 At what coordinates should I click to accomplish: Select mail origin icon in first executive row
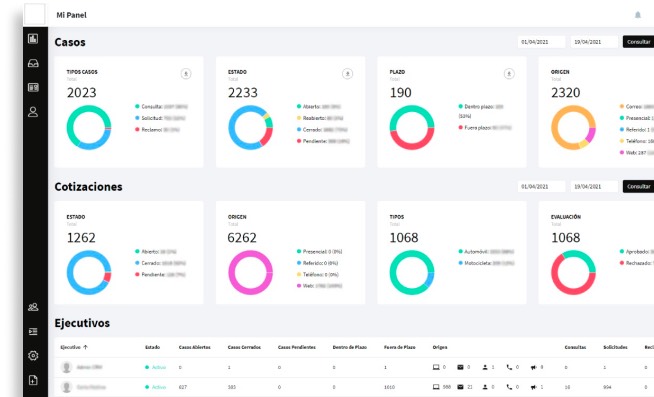(460, 367)
